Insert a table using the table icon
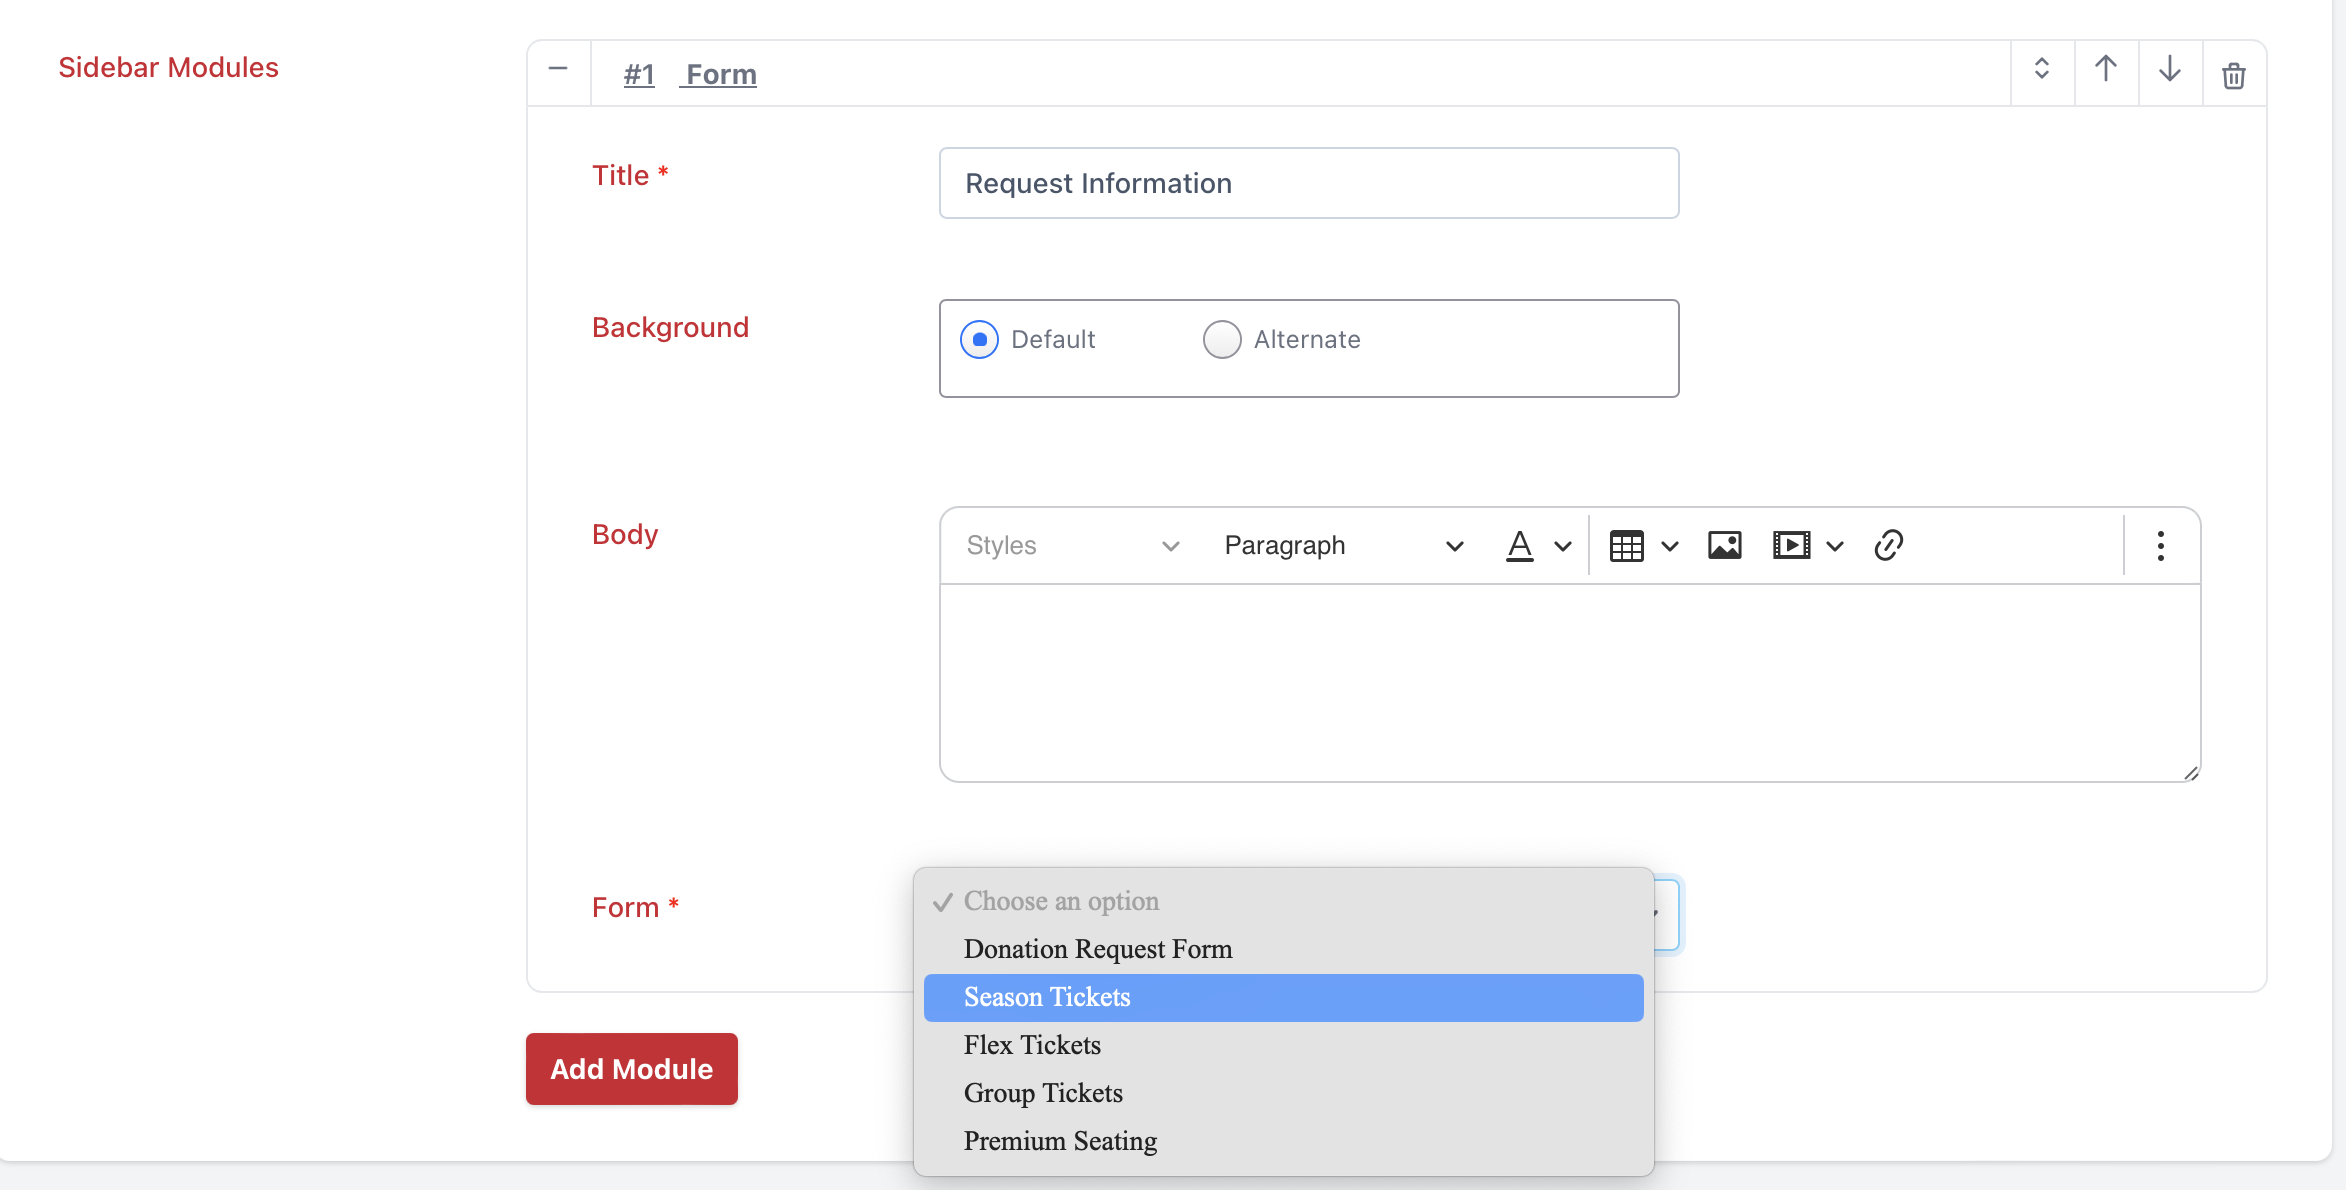The width and height of the screenshot is (2346, 1190). (x=1627, y=546)
